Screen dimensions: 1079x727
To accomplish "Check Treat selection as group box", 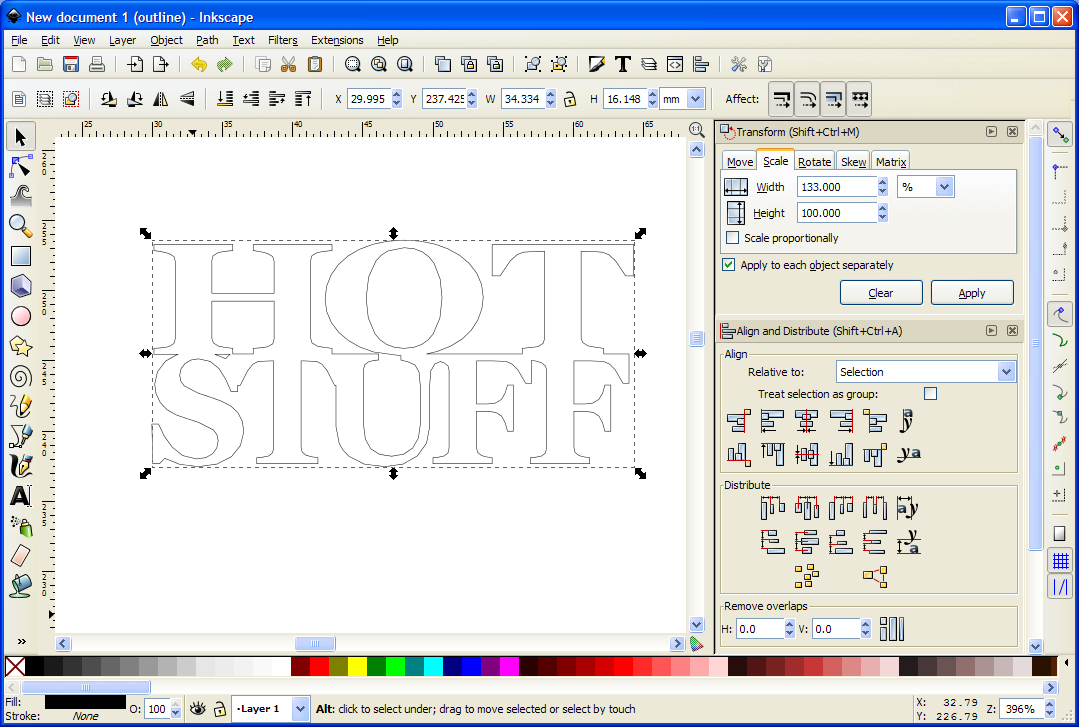I will point(930,394).
